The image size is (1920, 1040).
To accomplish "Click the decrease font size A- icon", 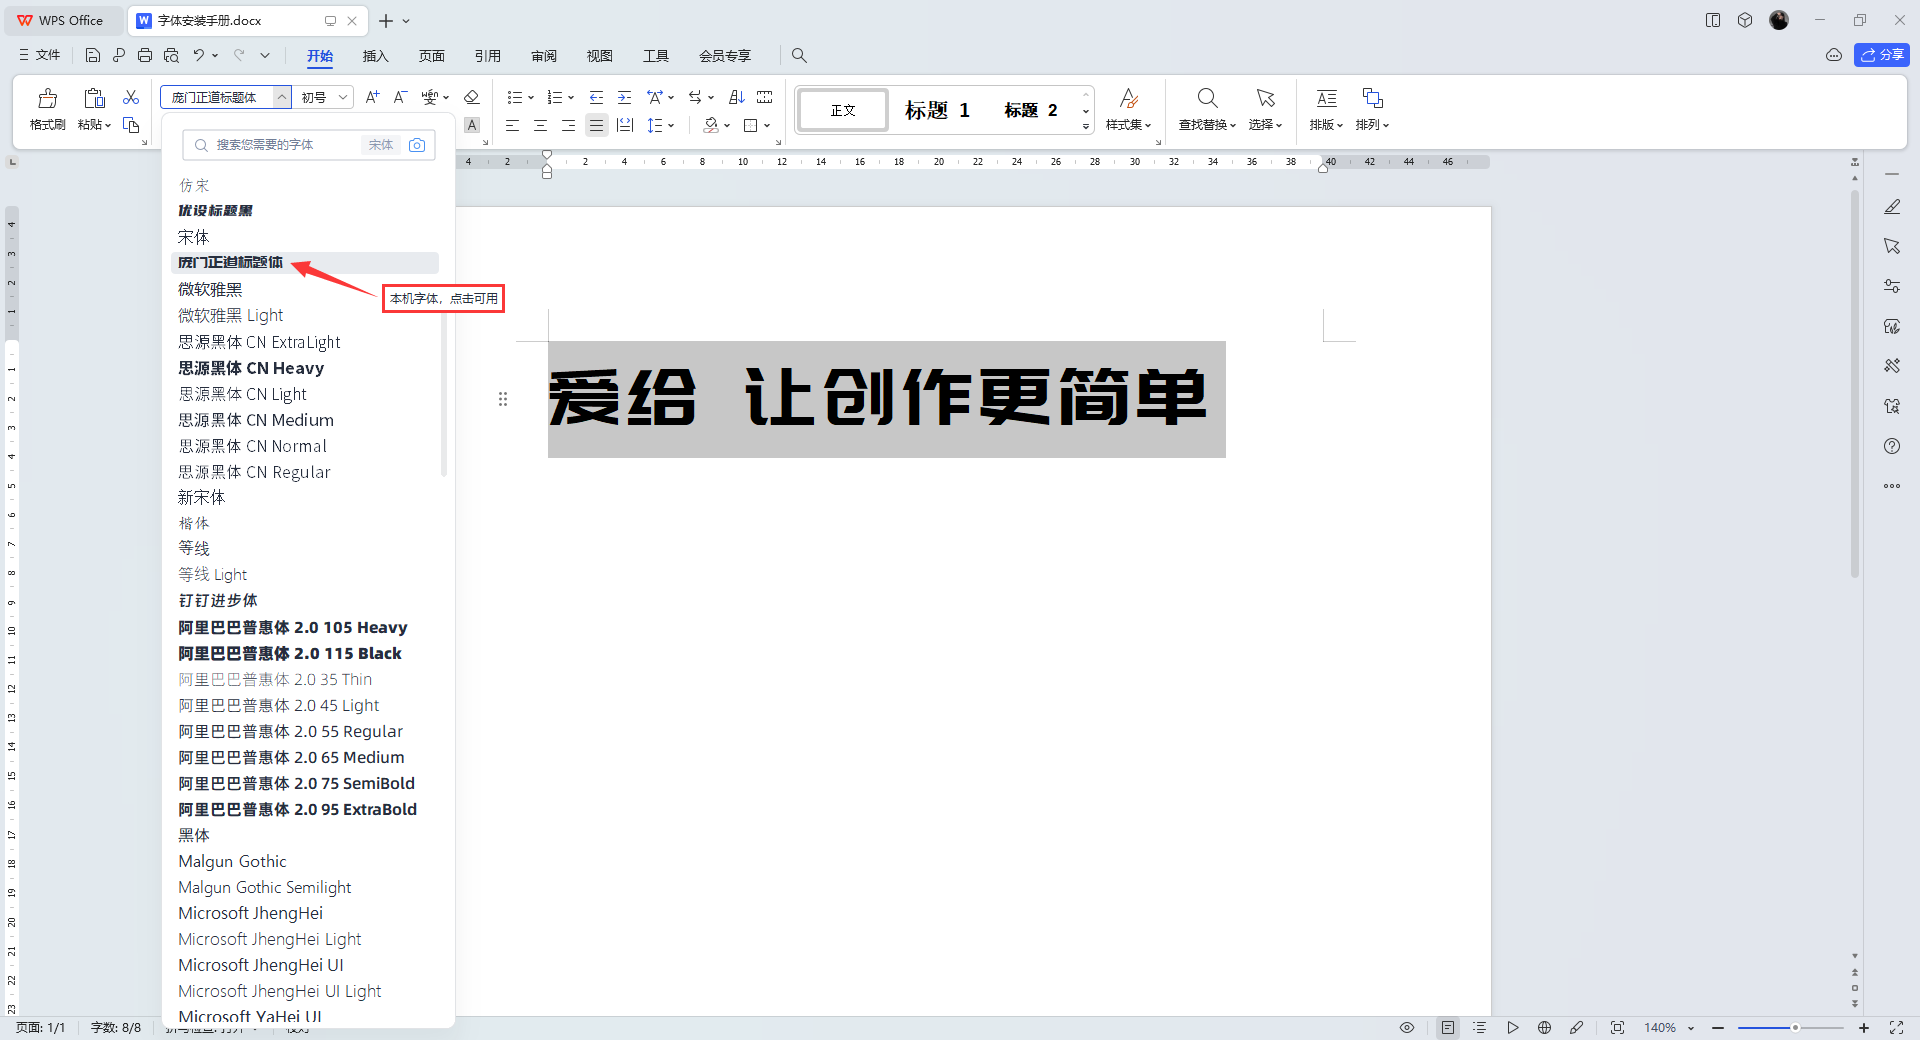I will pyautogui.click(x=400, y=97).
